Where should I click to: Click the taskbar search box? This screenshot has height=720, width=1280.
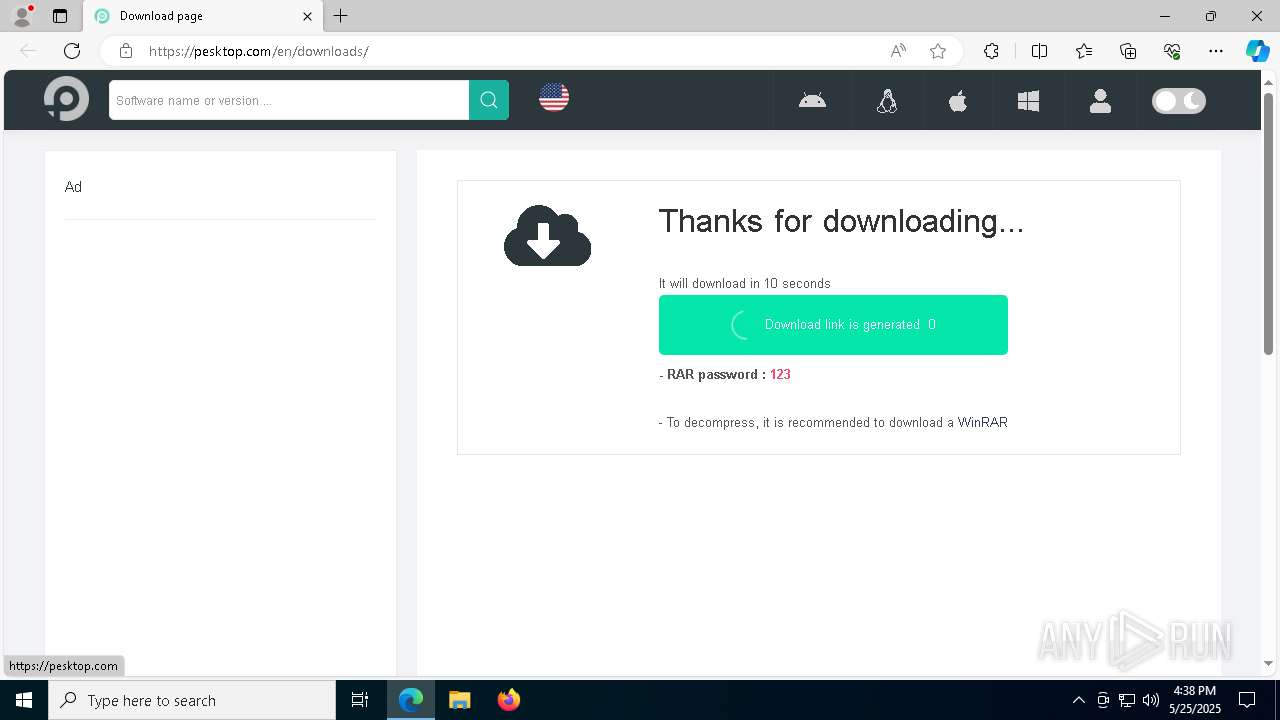pos(192,700)
